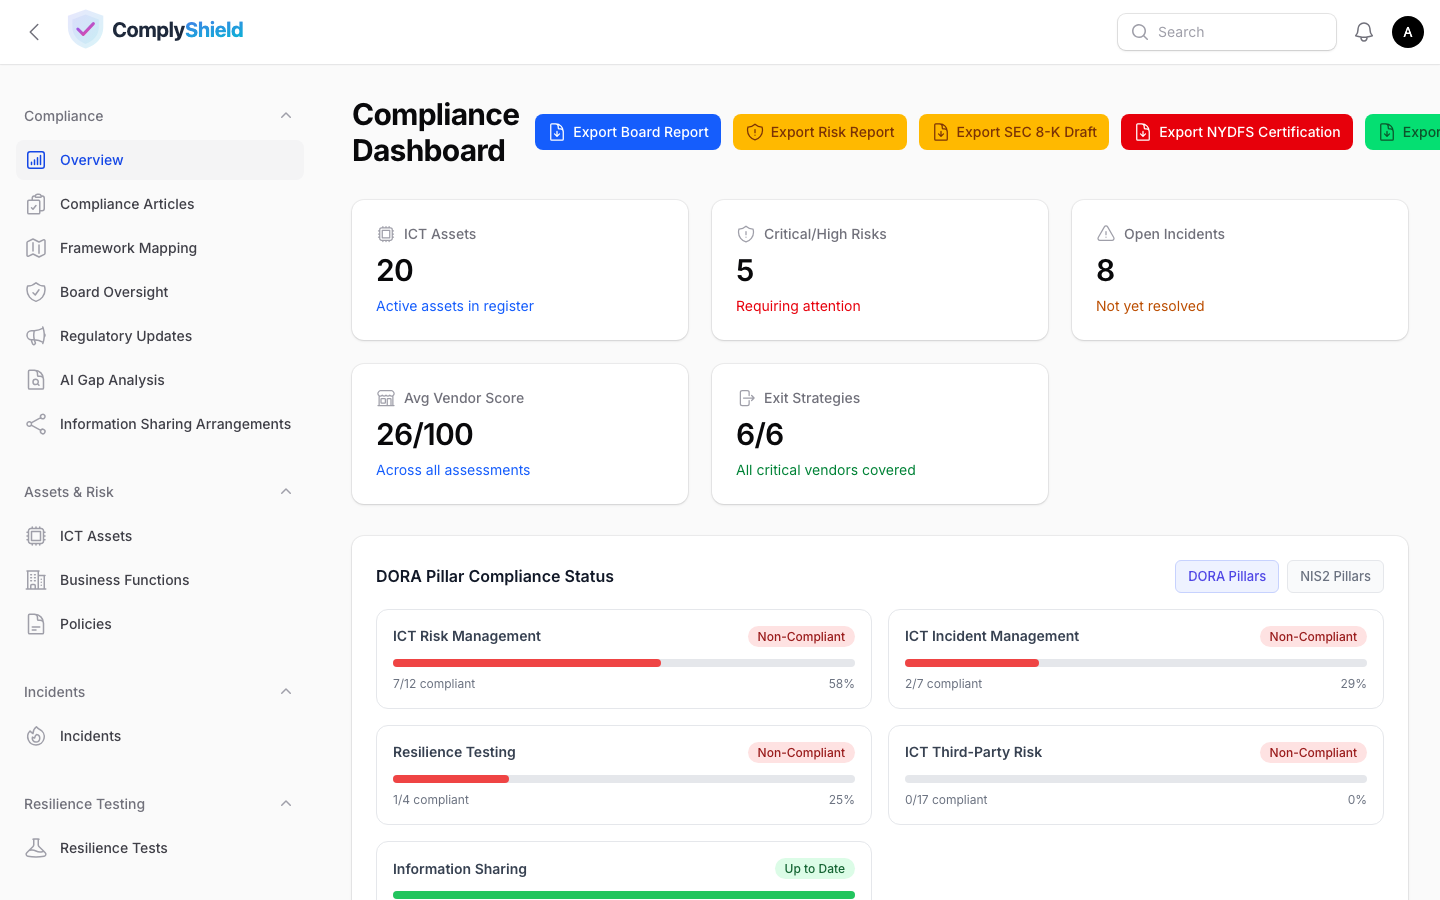Image resolution: width=1440 pixels, height=900 pixels.
Task: Click the Regulatory Updates megaphone icon
Action: coord(36,336)
